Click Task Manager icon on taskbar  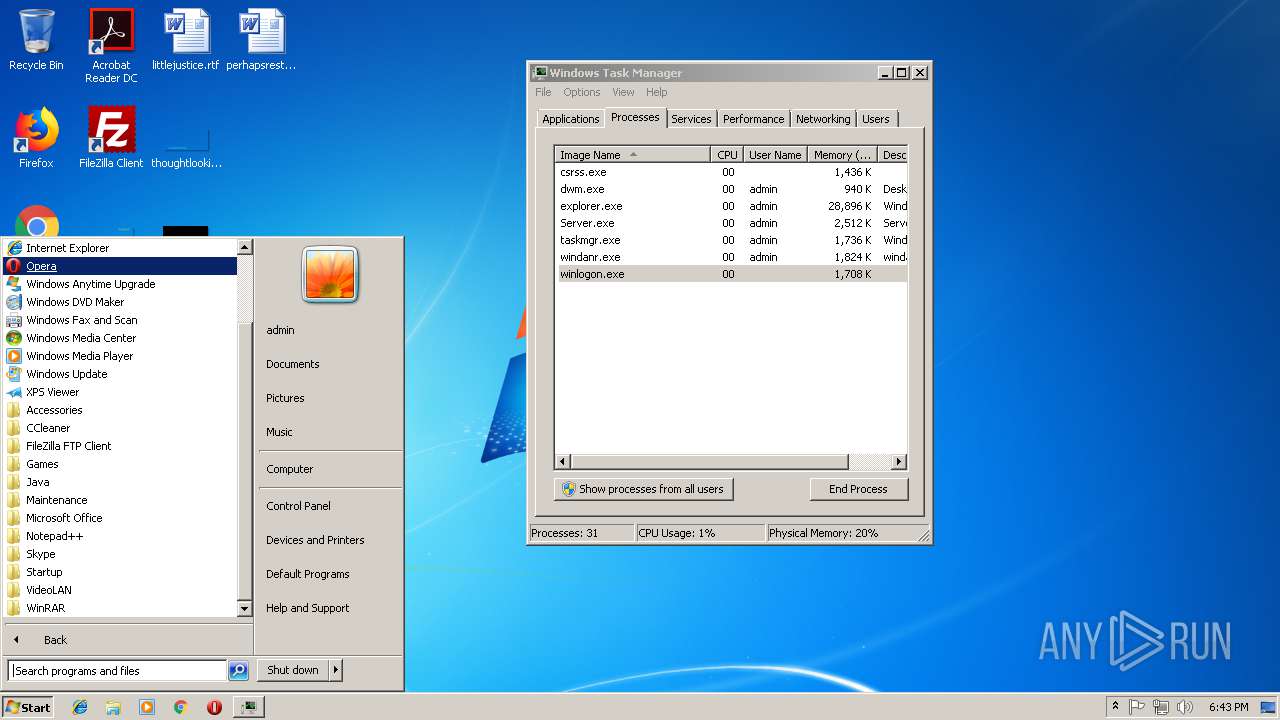(248, 707)
